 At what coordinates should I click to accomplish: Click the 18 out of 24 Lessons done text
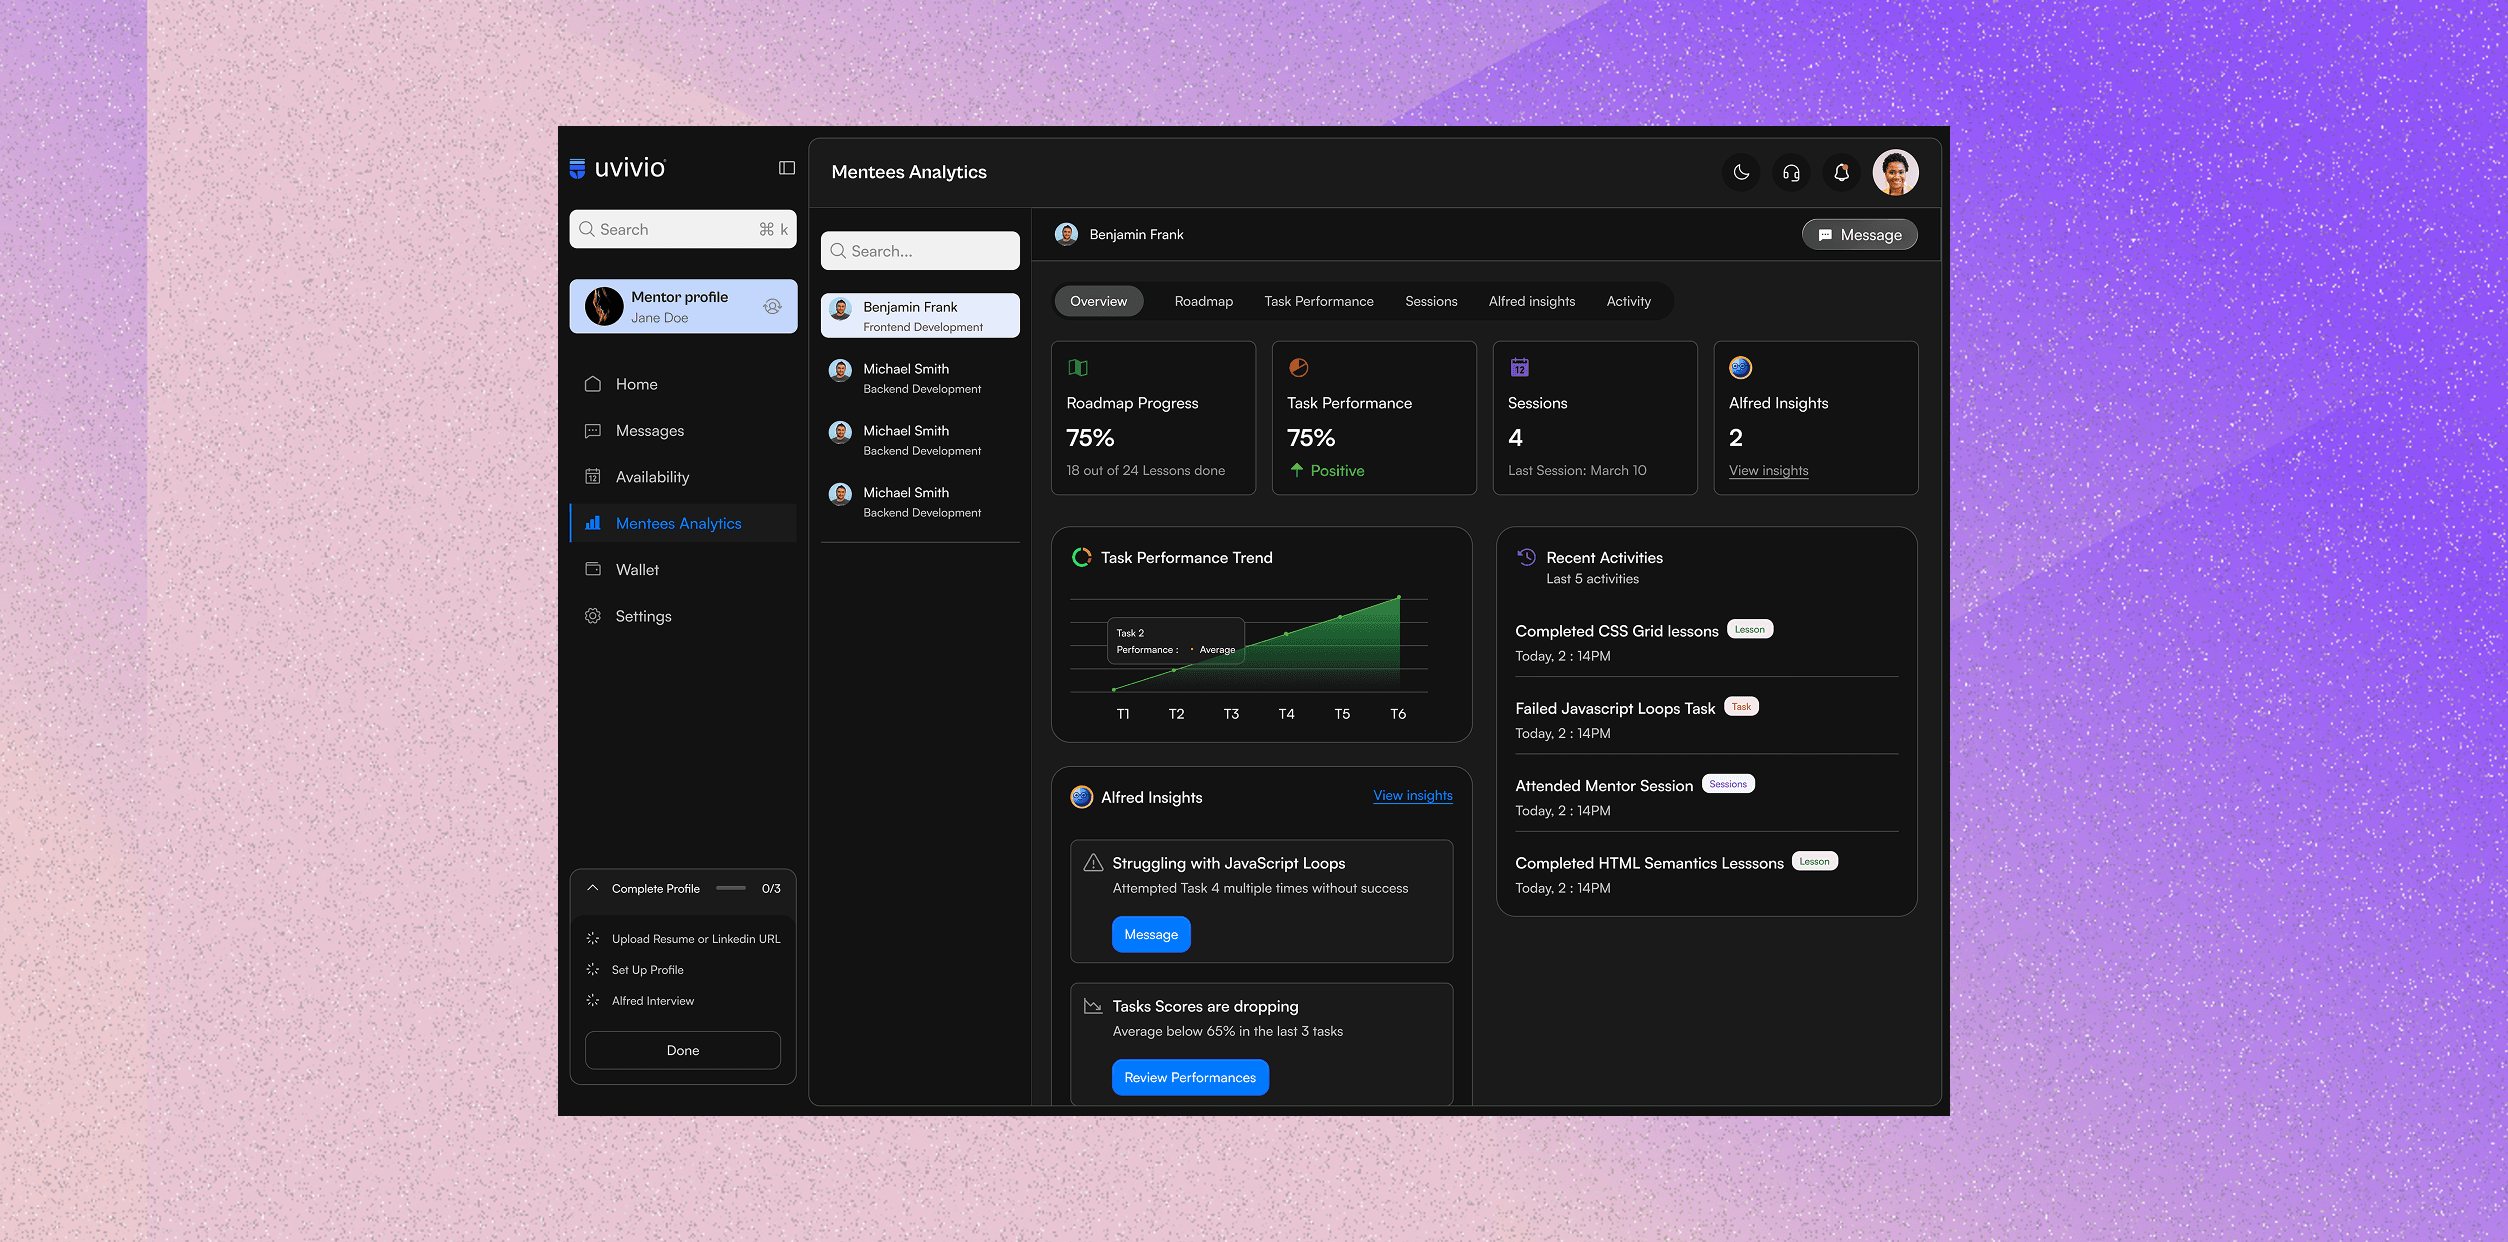[1145, 470]
